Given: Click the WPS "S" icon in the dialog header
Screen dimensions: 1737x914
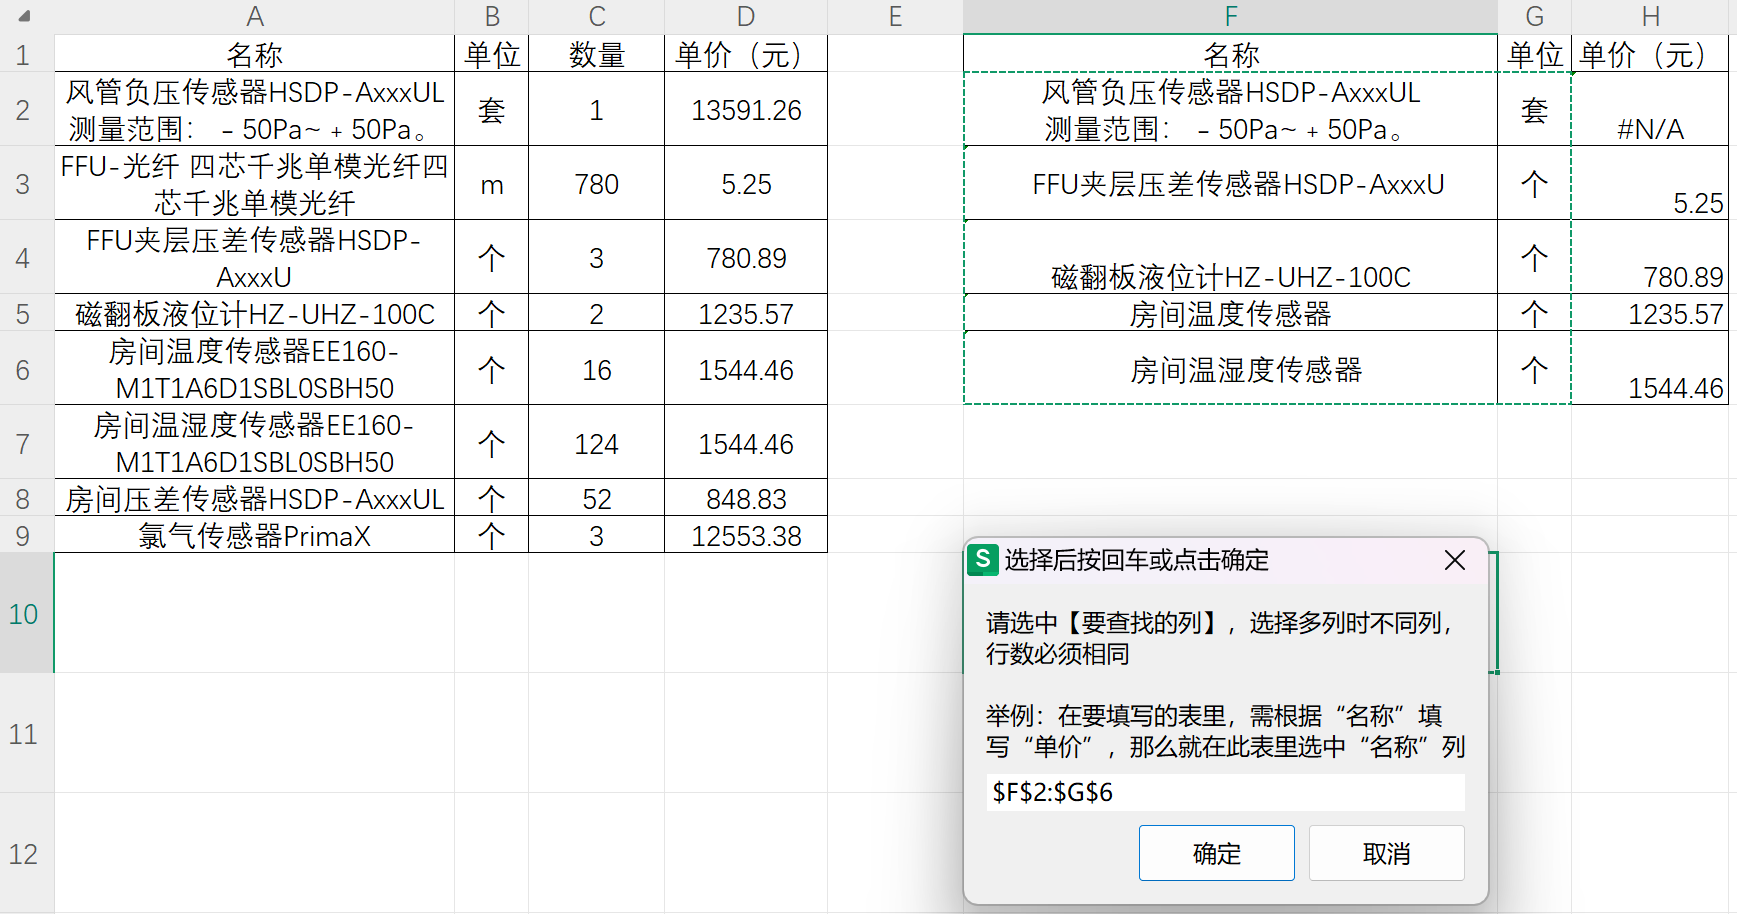Looking at the screenshot, I should (986, 561).
